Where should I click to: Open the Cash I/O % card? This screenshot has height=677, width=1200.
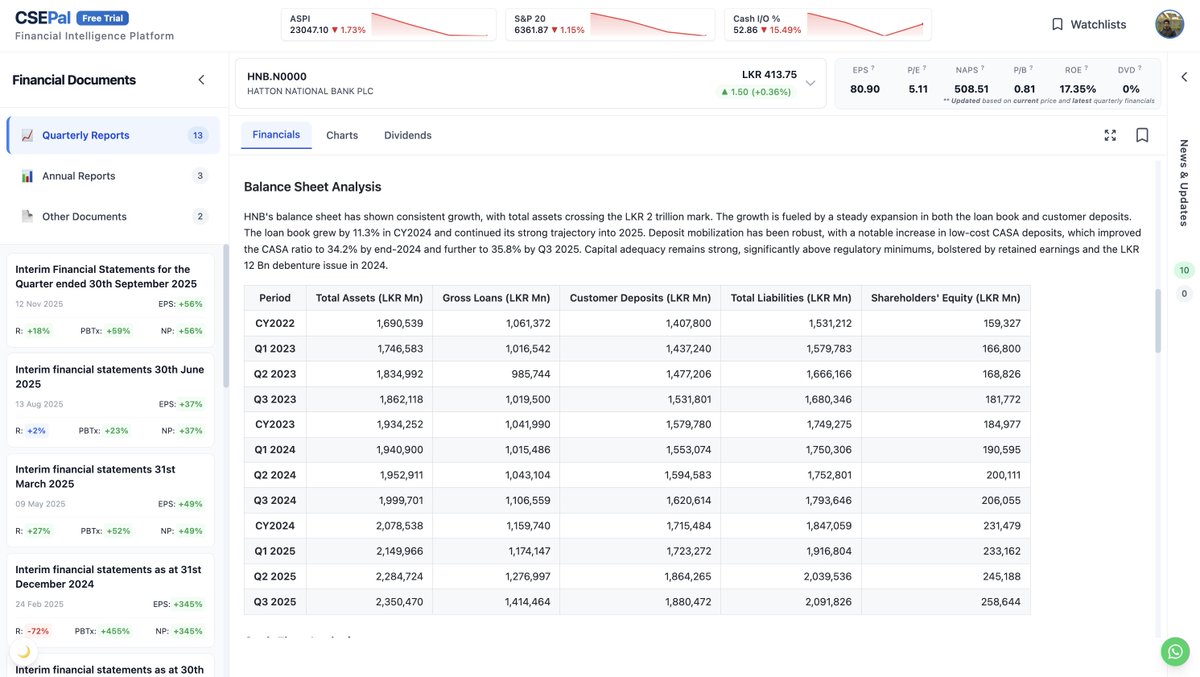tap(828, 24)
